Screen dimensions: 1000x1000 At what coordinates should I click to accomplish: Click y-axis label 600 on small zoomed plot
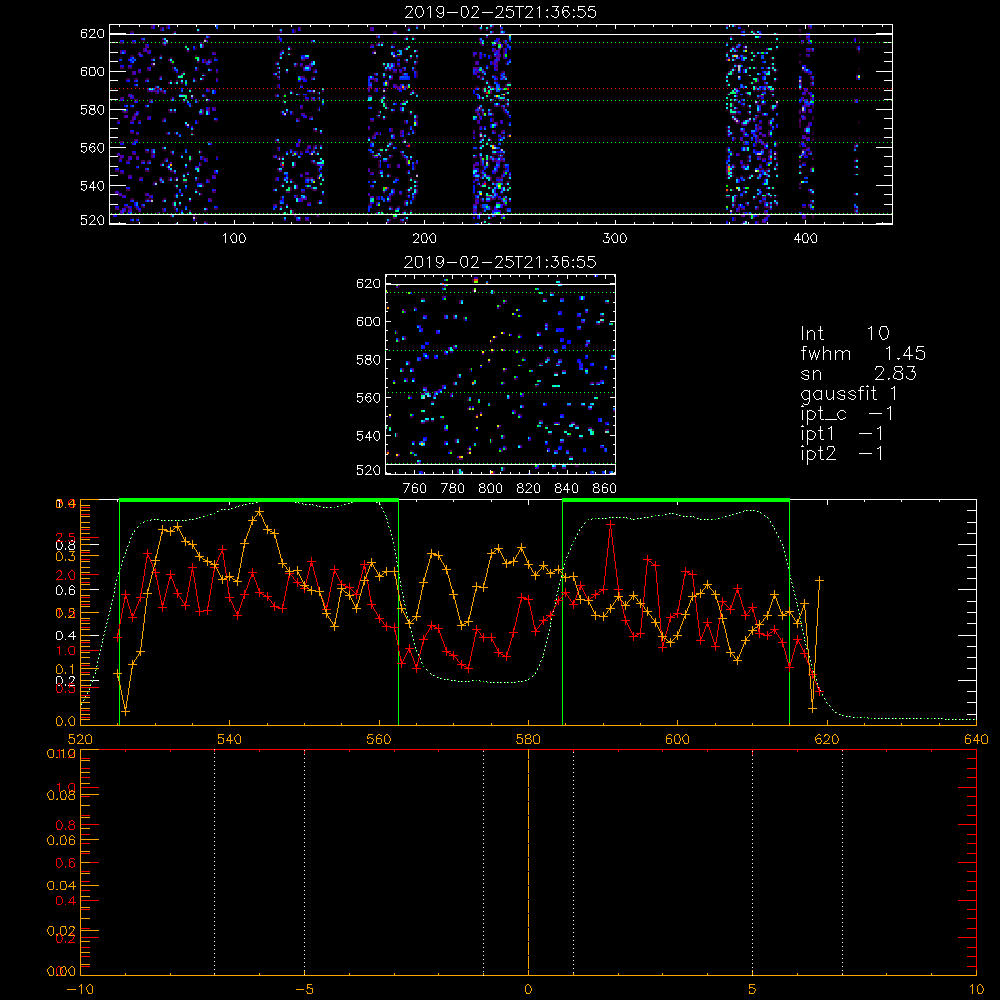pyautogui.click(x=369, y=321)
